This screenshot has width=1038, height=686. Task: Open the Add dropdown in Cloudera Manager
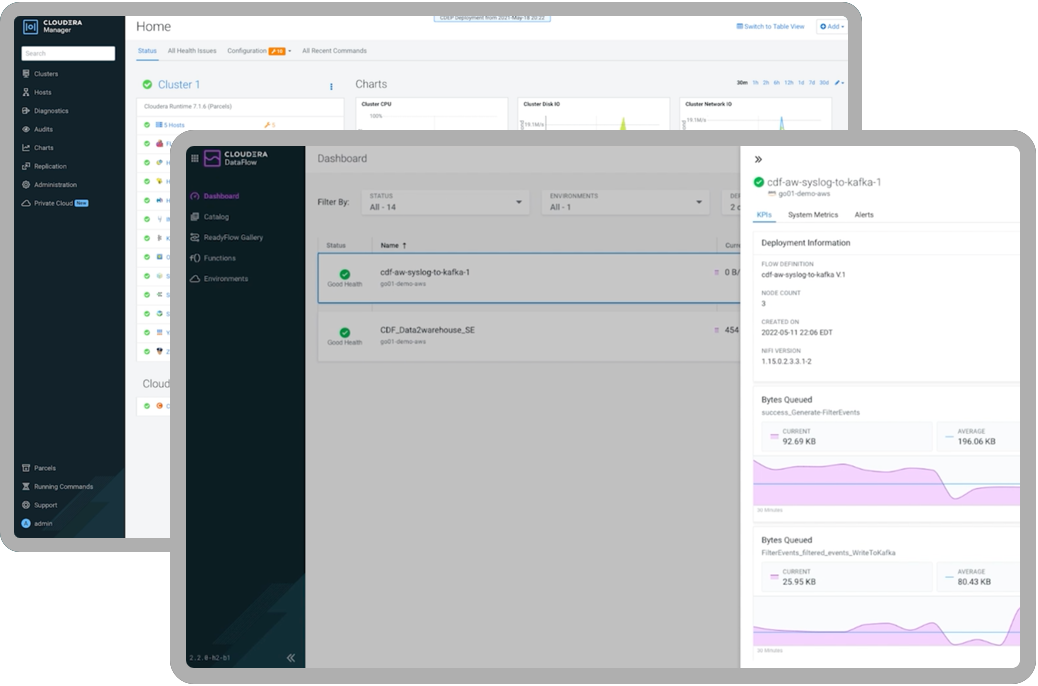[x=832, y=26]
